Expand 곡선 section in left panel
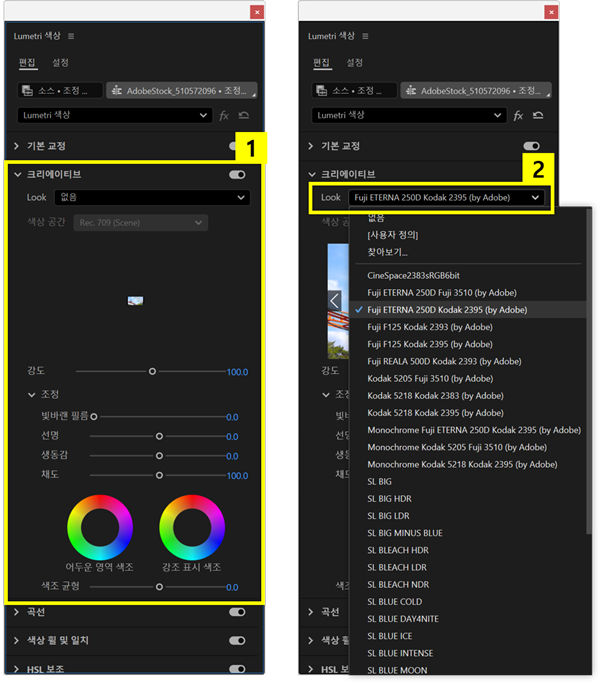The width and height of the screenshot is (600, 684). coord(17,612)
